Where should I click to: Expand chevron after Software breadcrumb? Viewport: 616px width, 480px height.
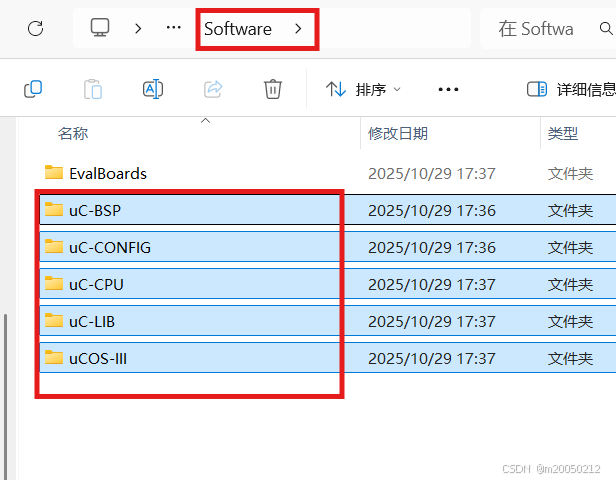(298, 28)
